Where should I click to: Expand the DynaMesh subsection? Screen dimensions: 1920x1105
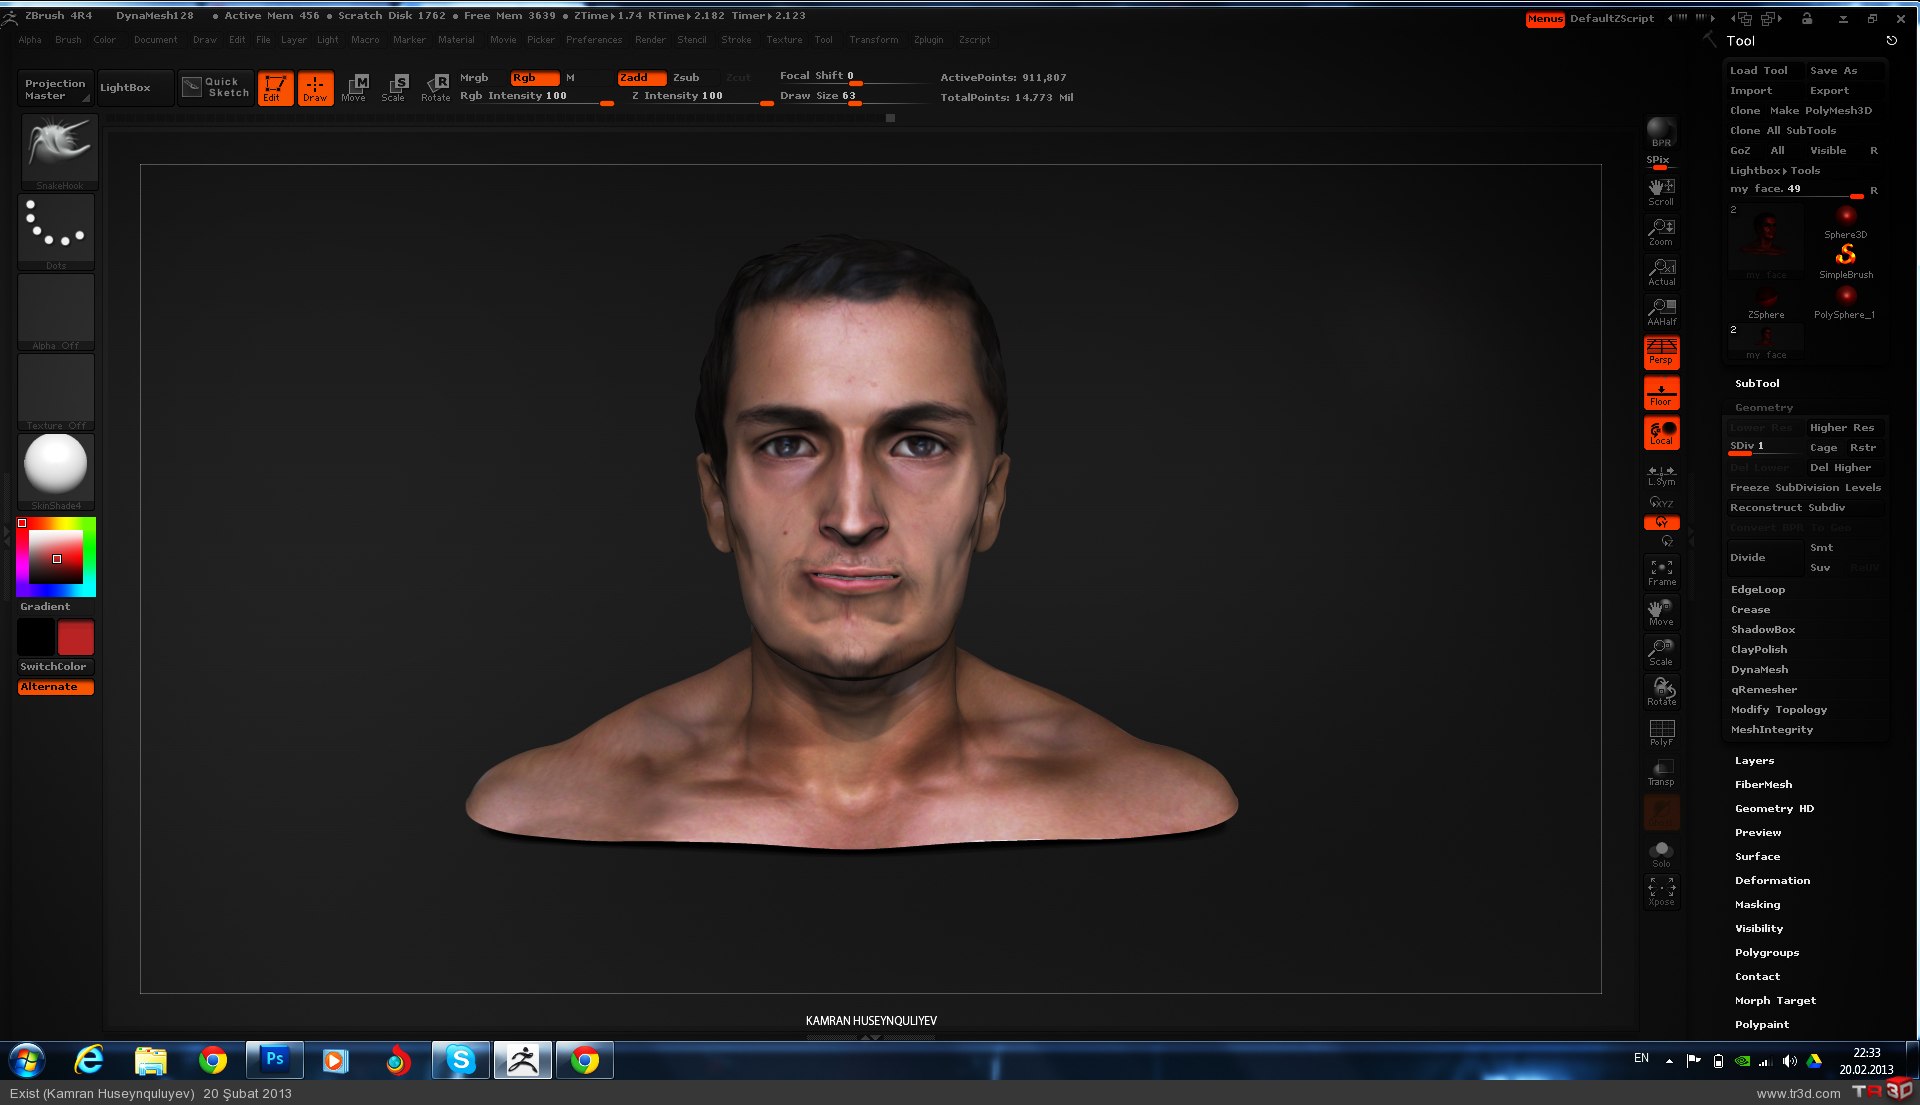1760,670
